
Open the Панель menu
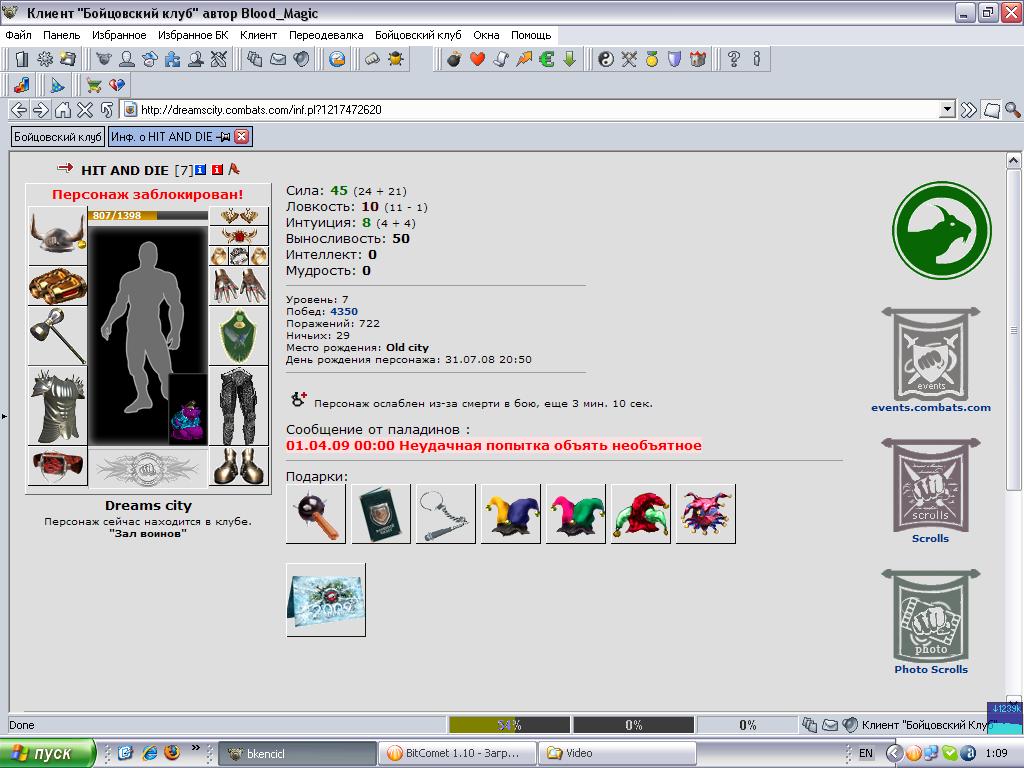pos(61,35)
